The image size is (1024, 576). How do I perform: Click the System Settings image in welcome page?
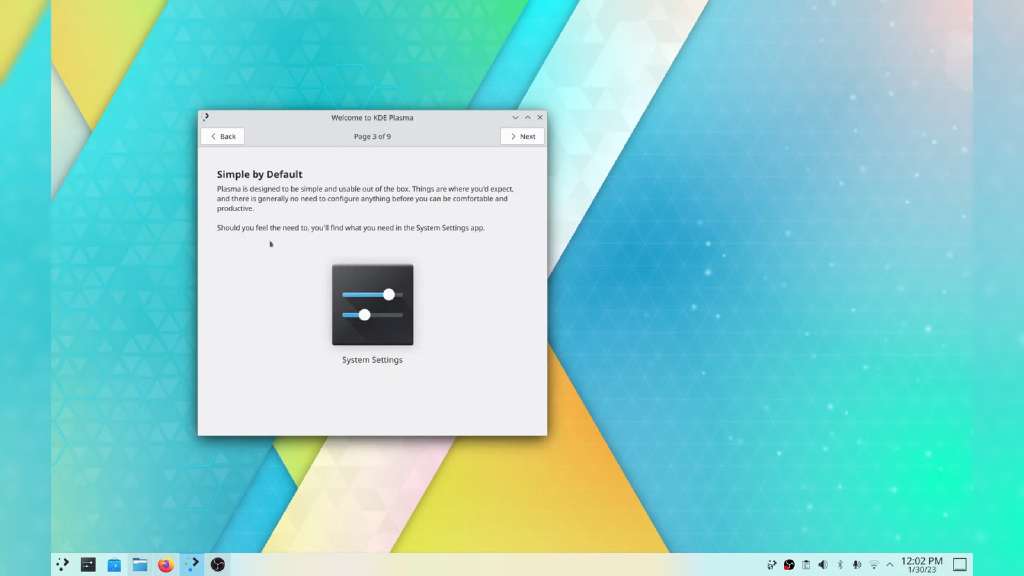[372, 304]
